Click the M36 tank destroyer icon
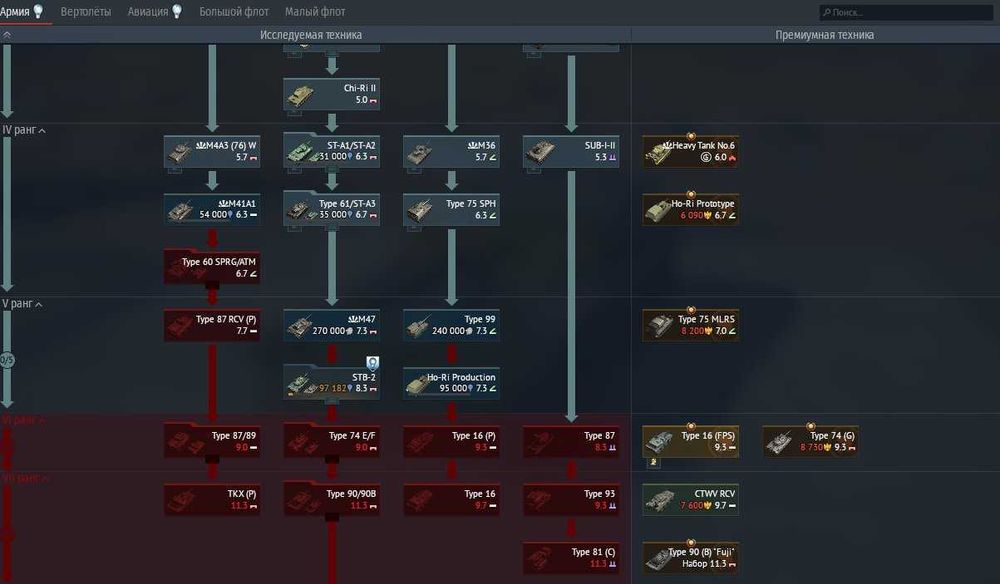 tap(419, 152)
